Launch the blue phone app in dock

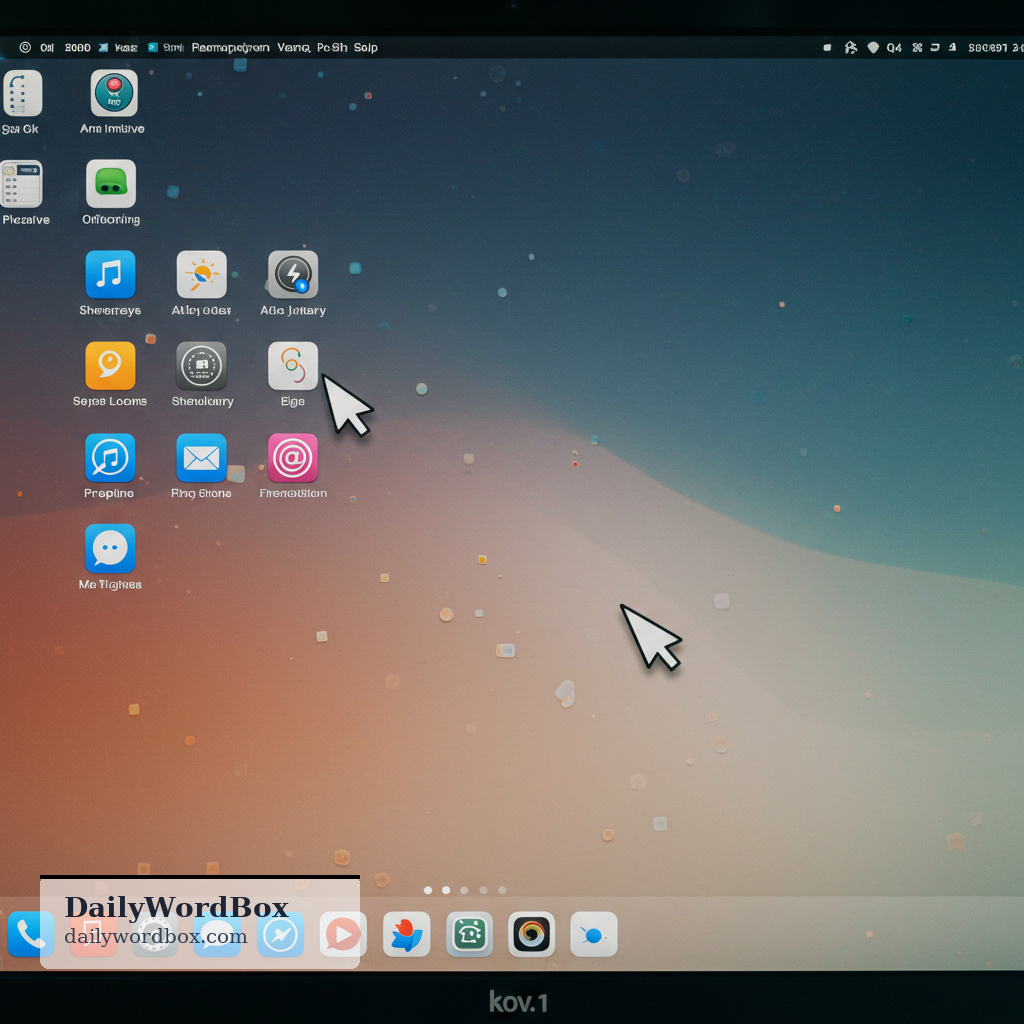pyautogui.click(x=30, y=934)
